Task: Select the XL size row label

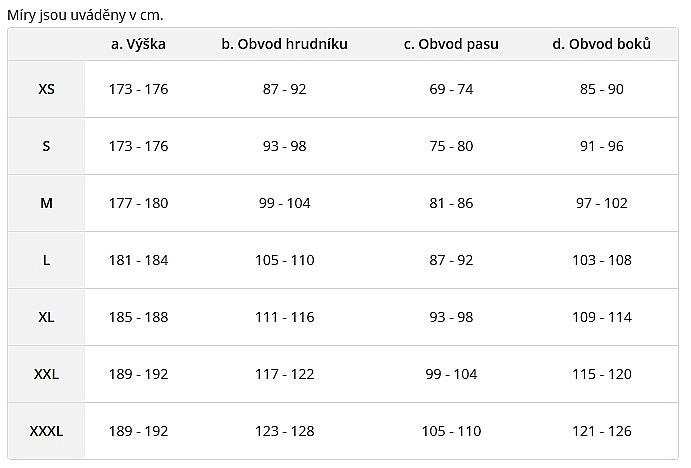Action: [x=46, y=317]
